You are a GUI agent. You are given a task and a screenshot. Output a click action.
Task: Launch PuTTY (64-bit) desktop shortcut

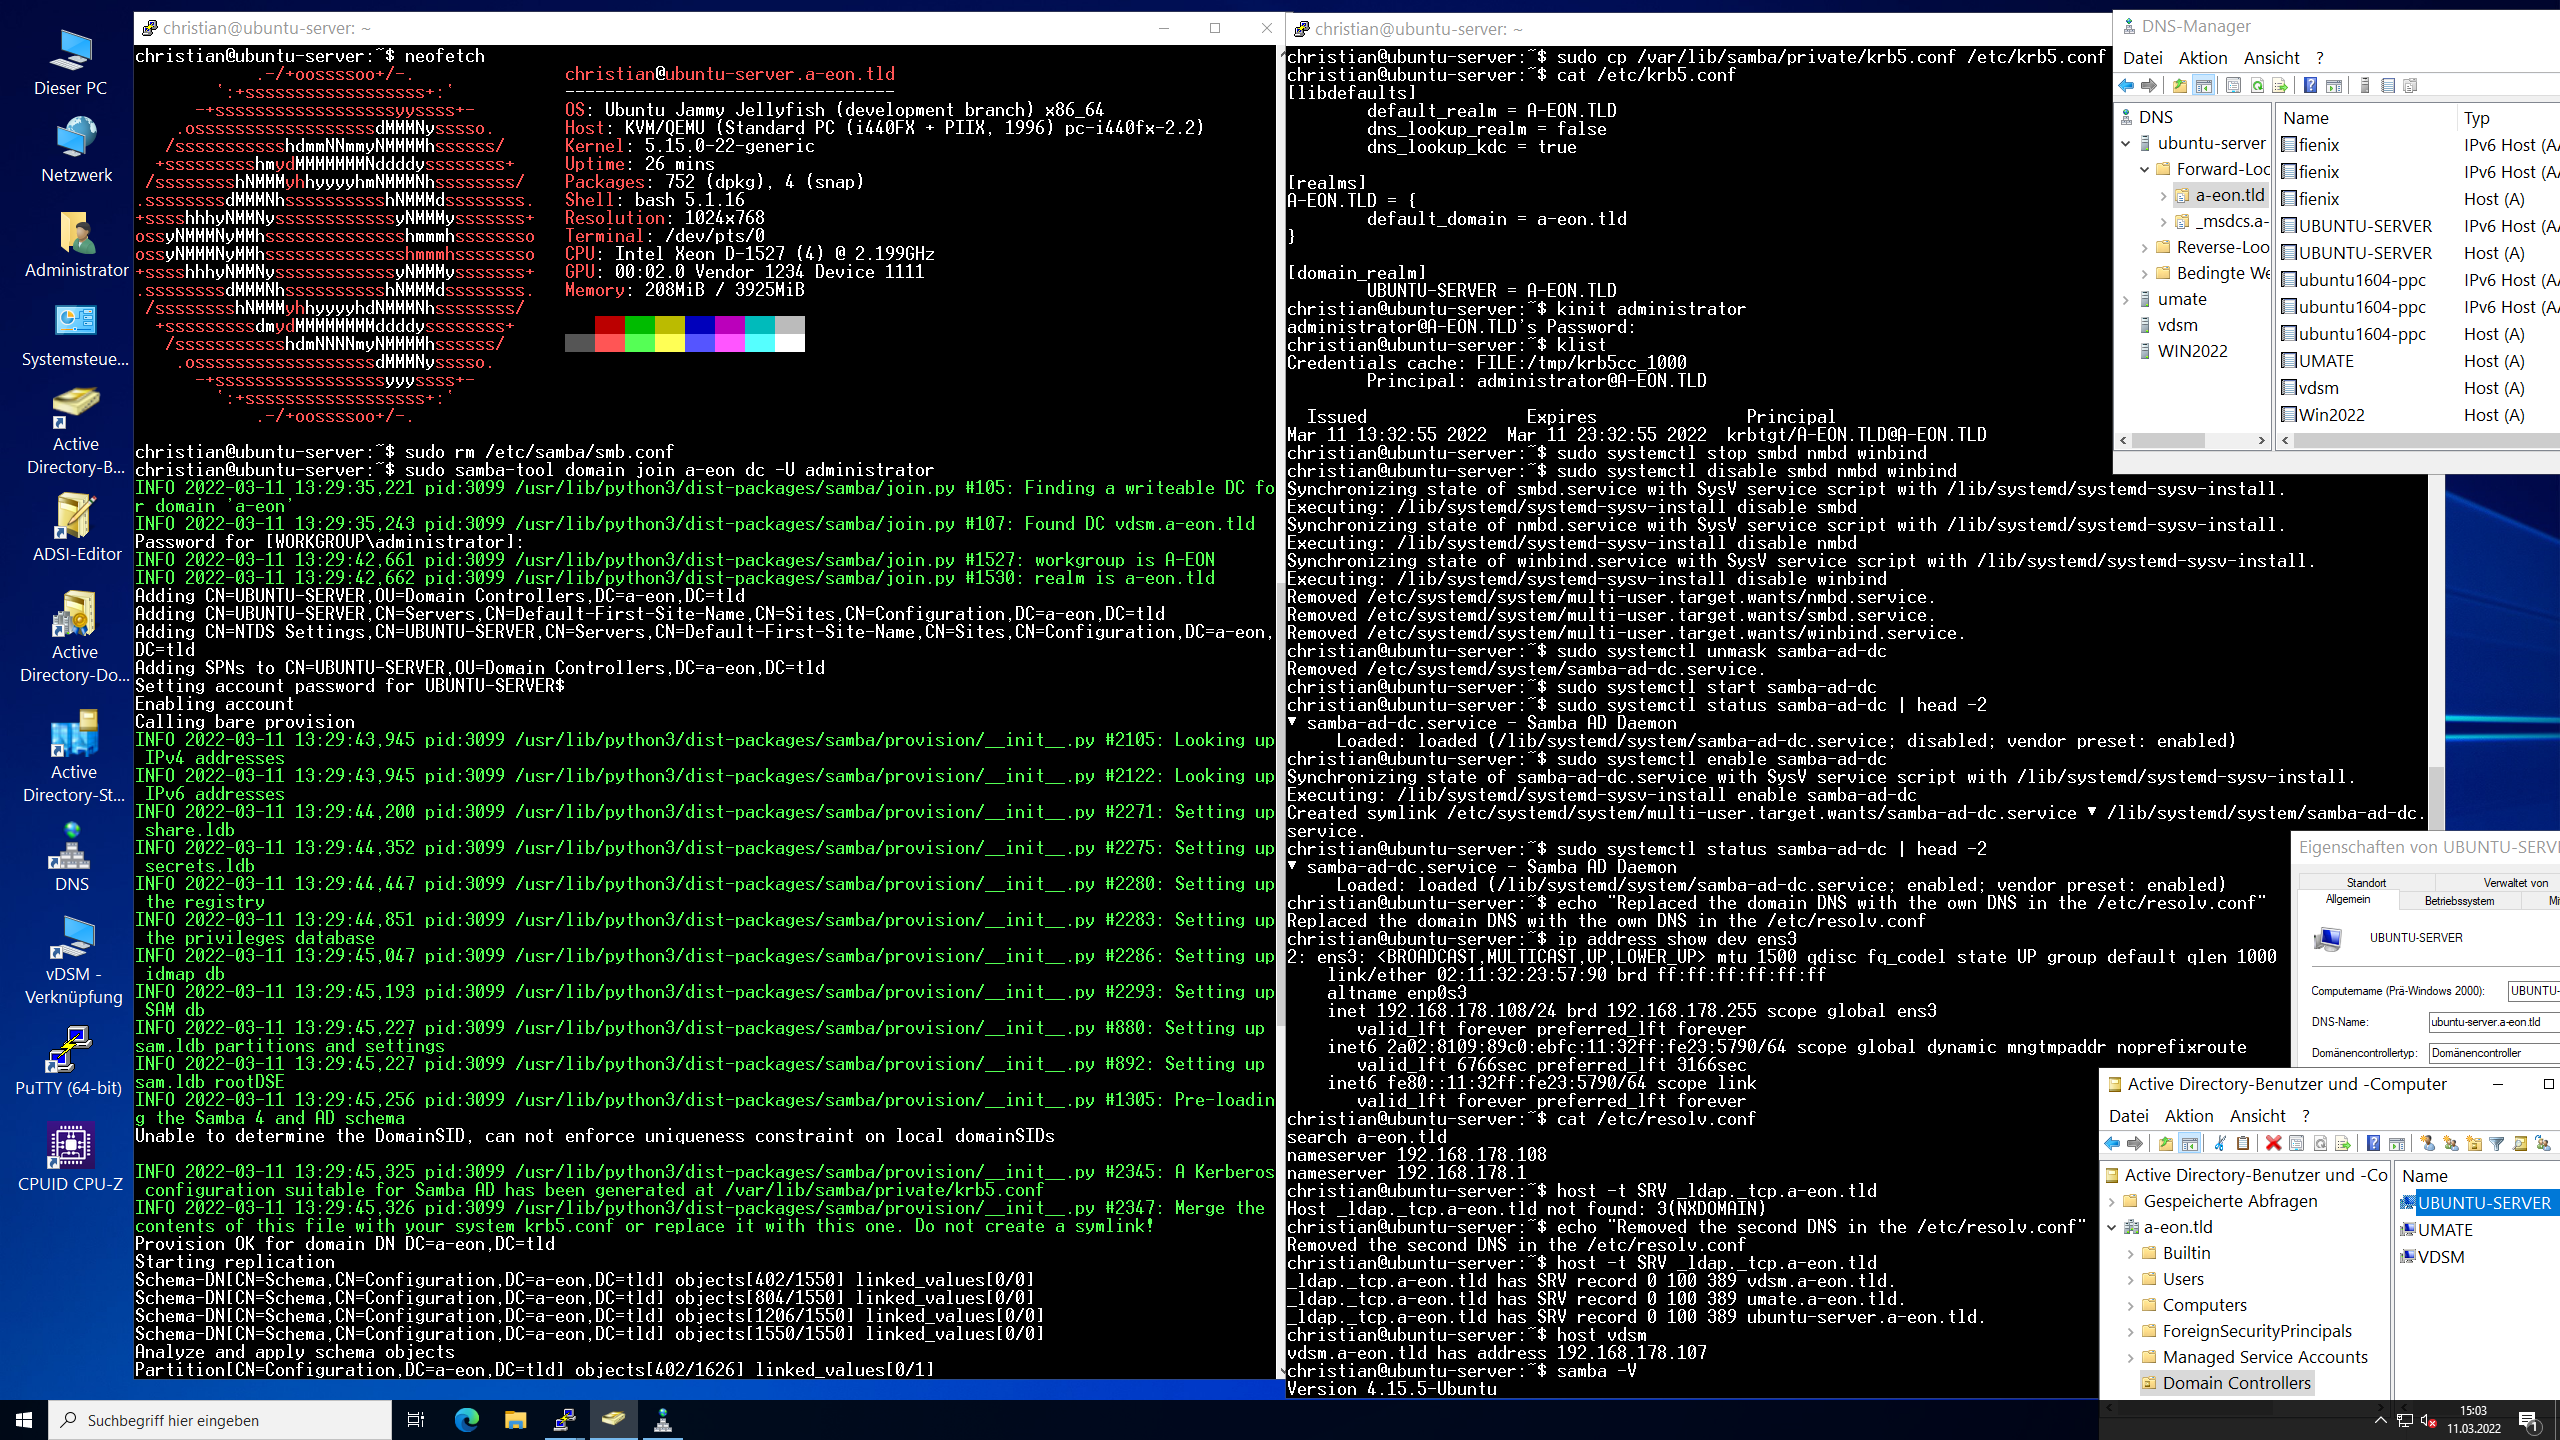click(x=70, y=1062)
